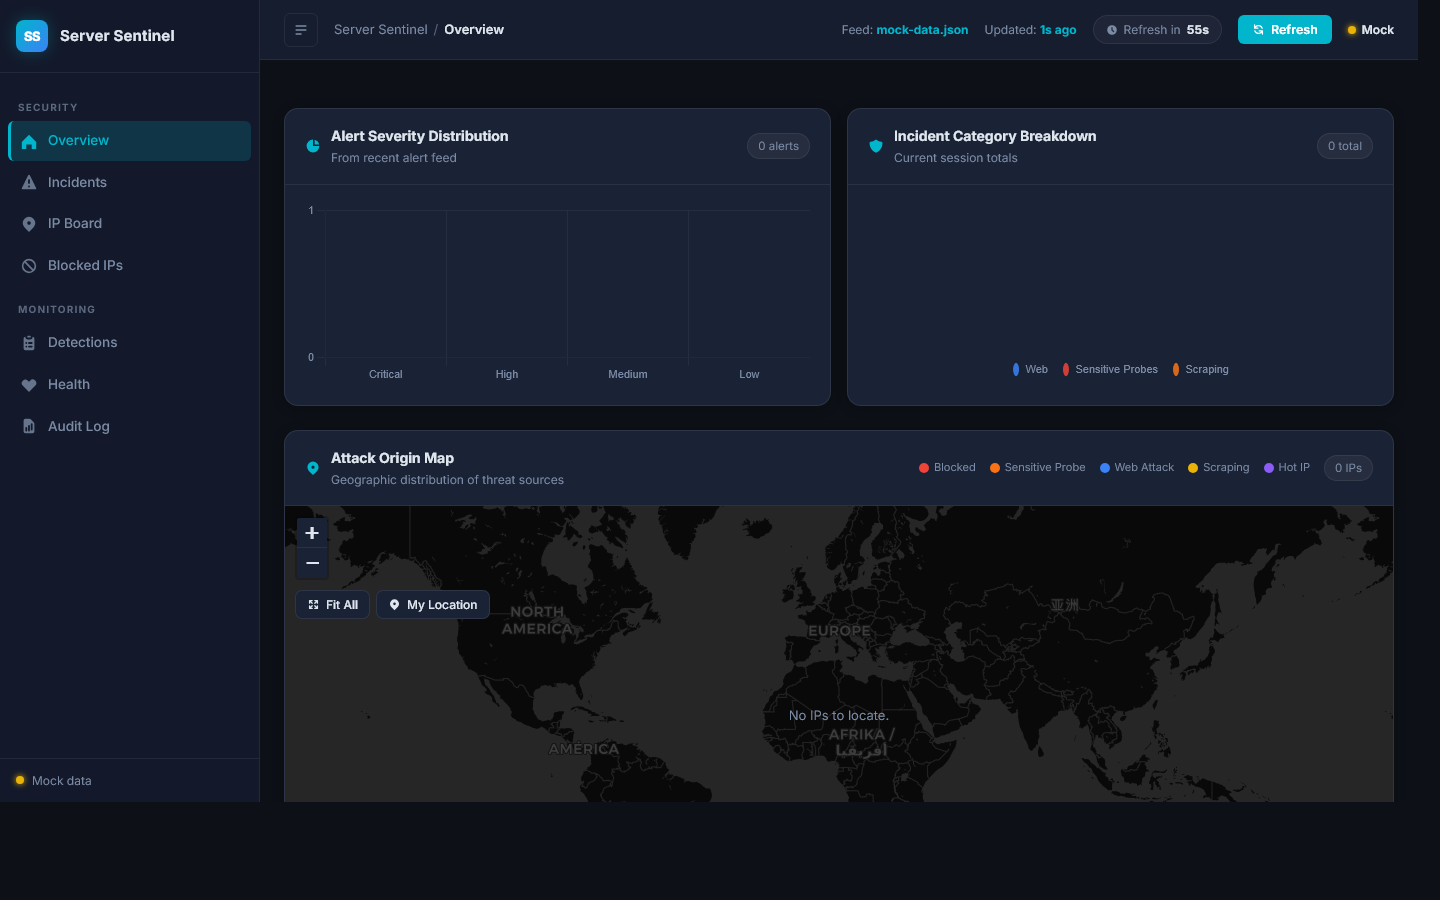Click the 0 IPs badge

pyautogui.click(x=1348, y=468)
